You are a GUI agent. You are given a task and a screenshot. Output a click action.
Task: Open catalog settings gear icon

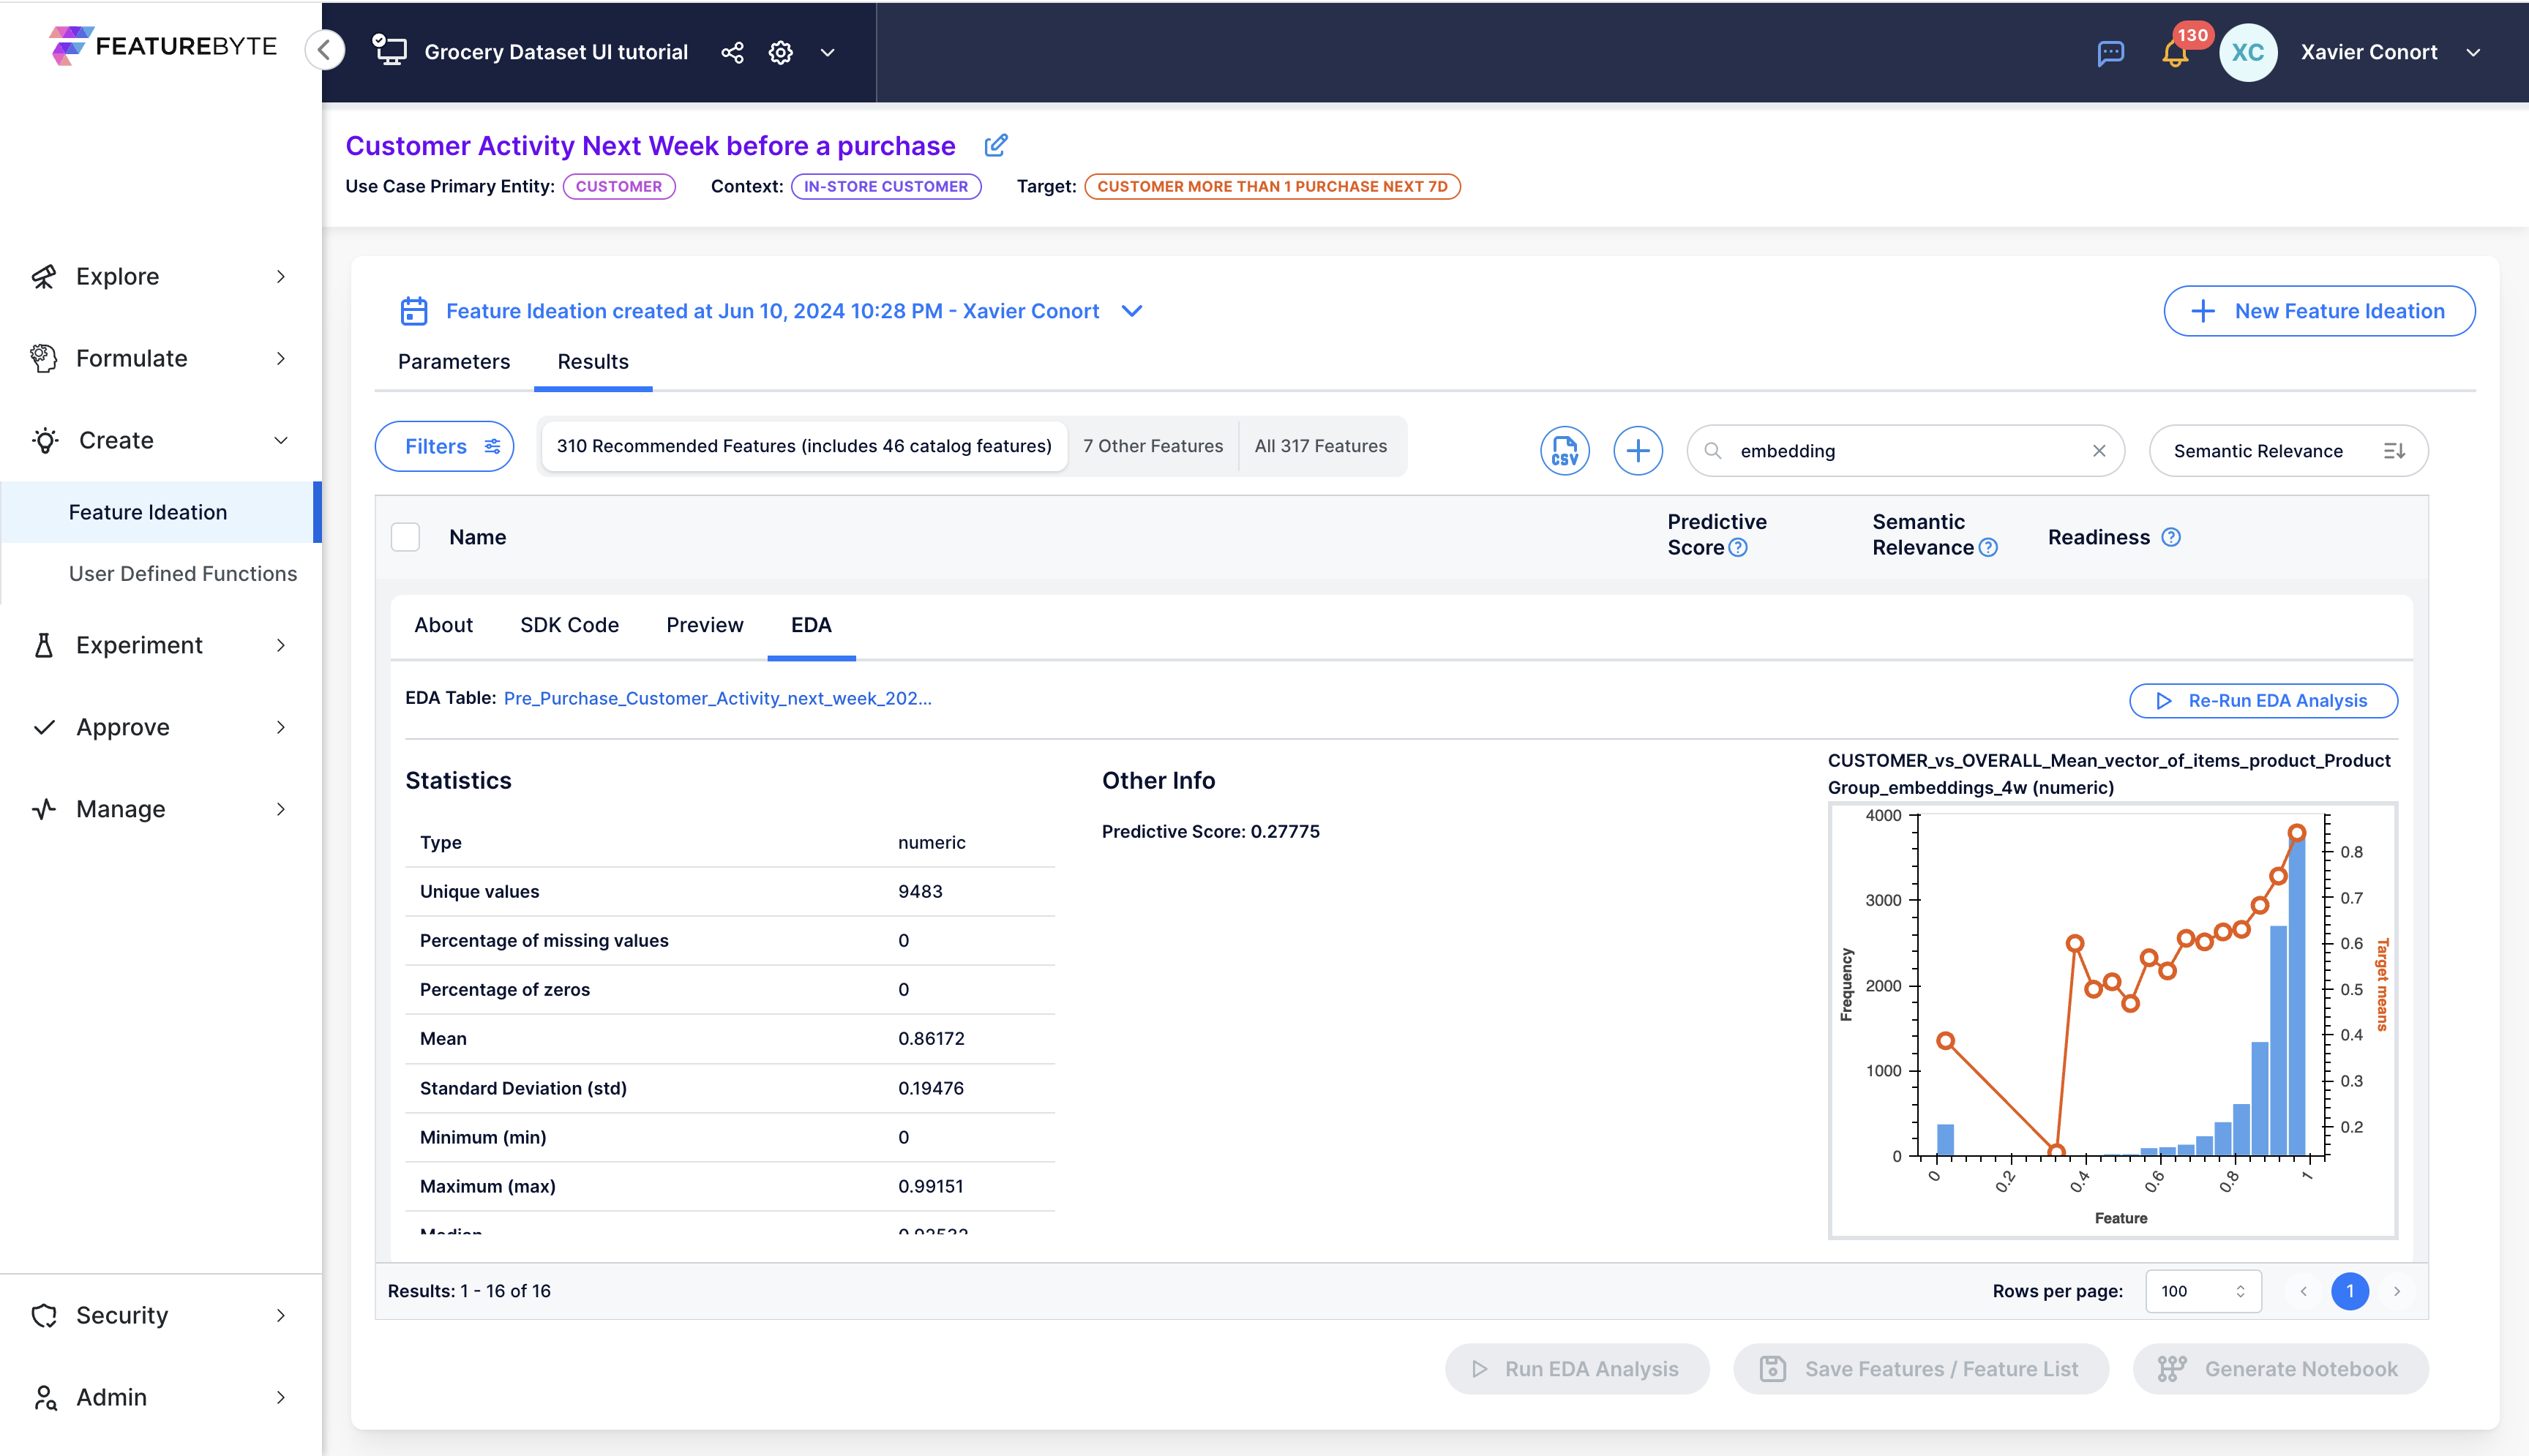781,52
